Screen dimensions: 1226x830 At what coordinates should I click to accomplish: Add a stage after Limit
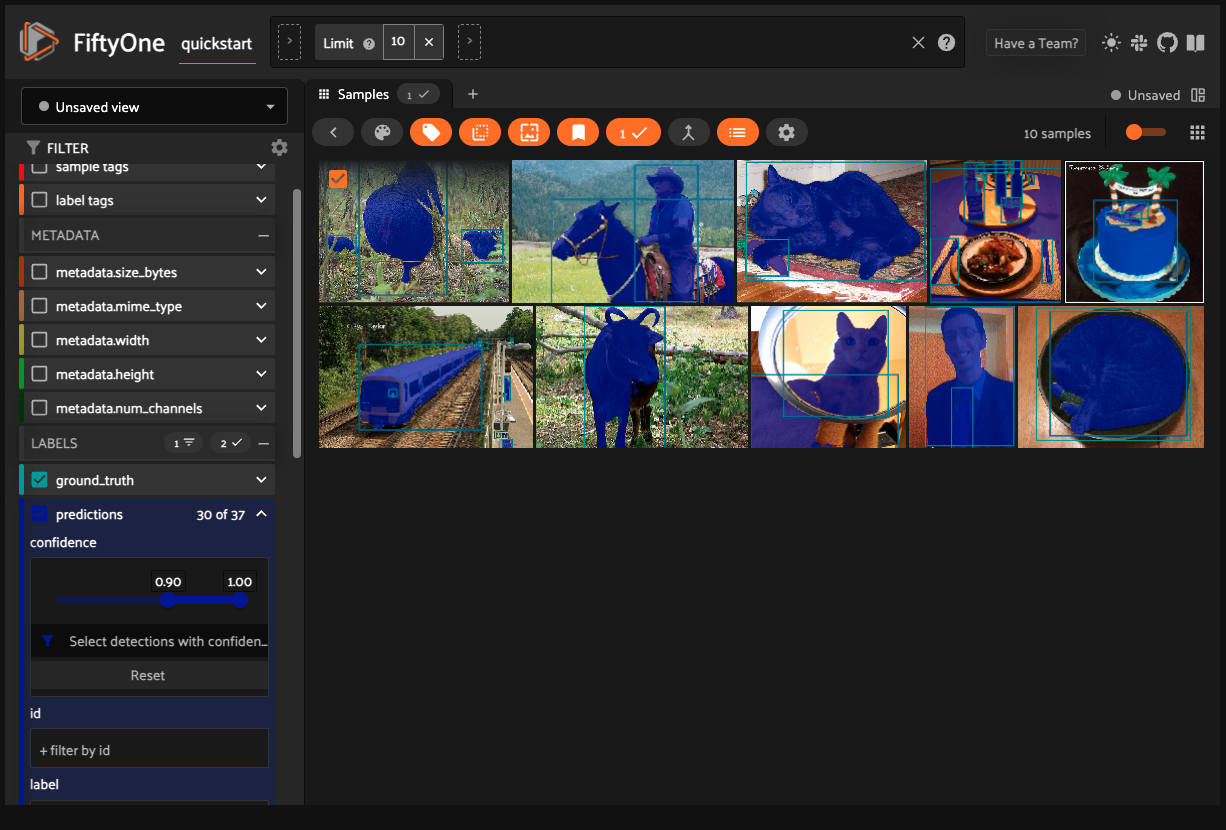[x=469, y=42]
